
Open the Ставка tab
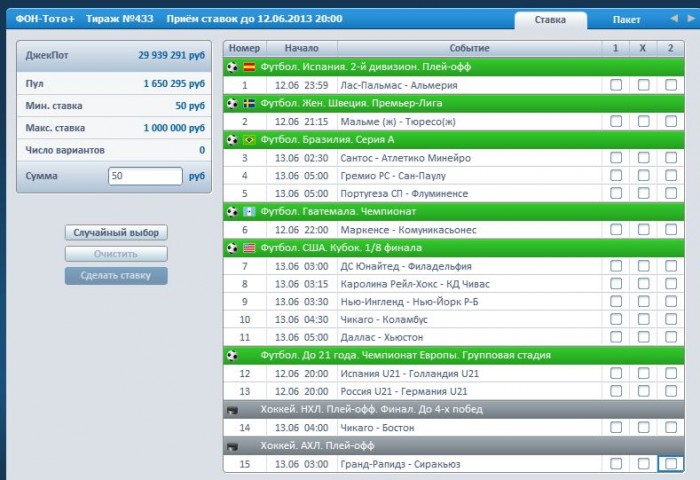pos(550,20)
